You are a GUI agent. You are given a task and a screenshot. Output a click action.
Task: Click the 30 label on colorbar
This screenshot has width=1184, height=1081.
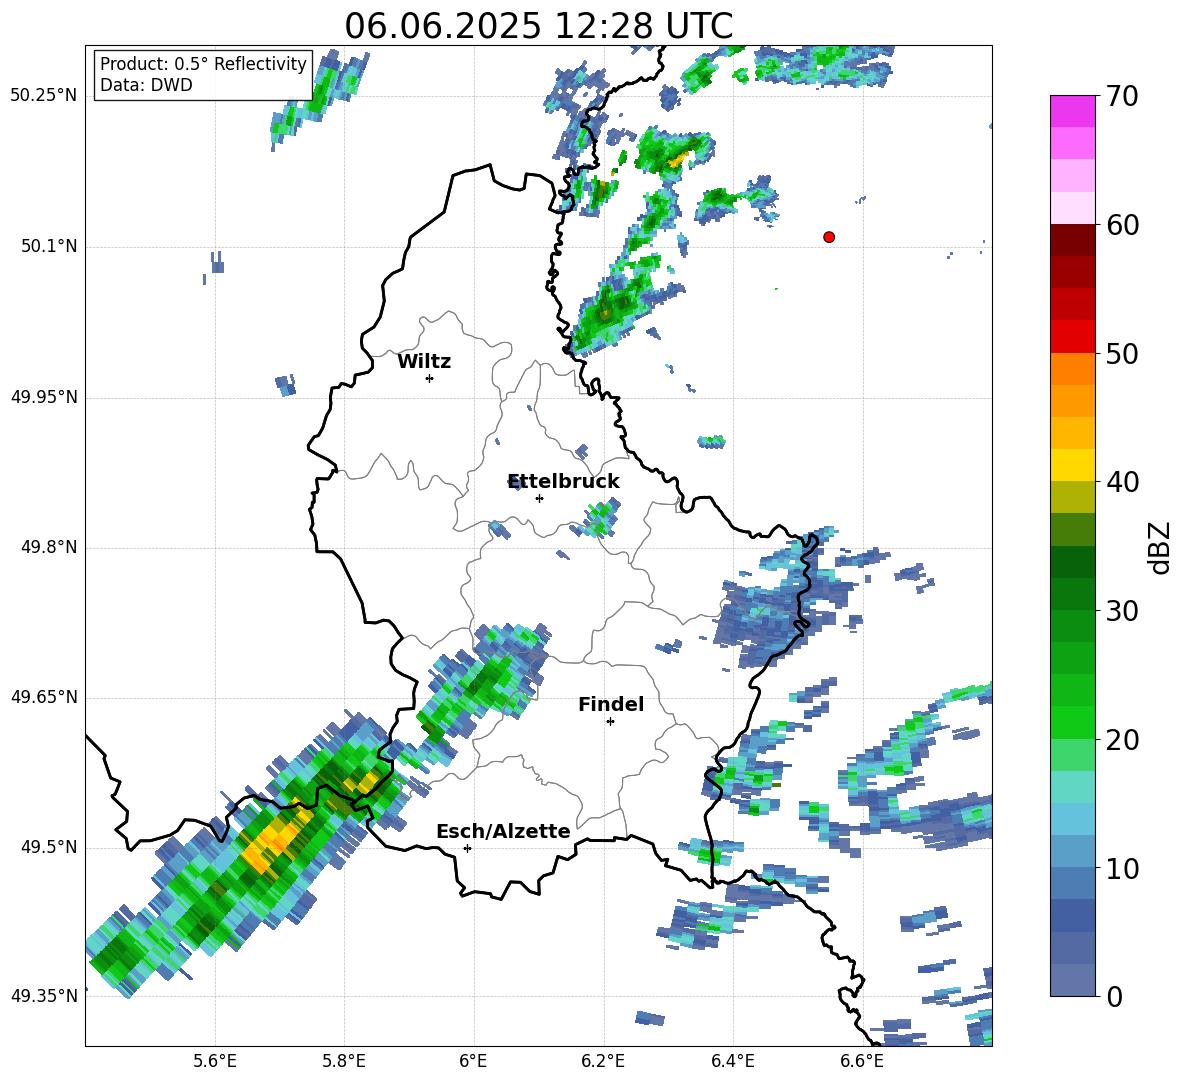pos(1122,611)
